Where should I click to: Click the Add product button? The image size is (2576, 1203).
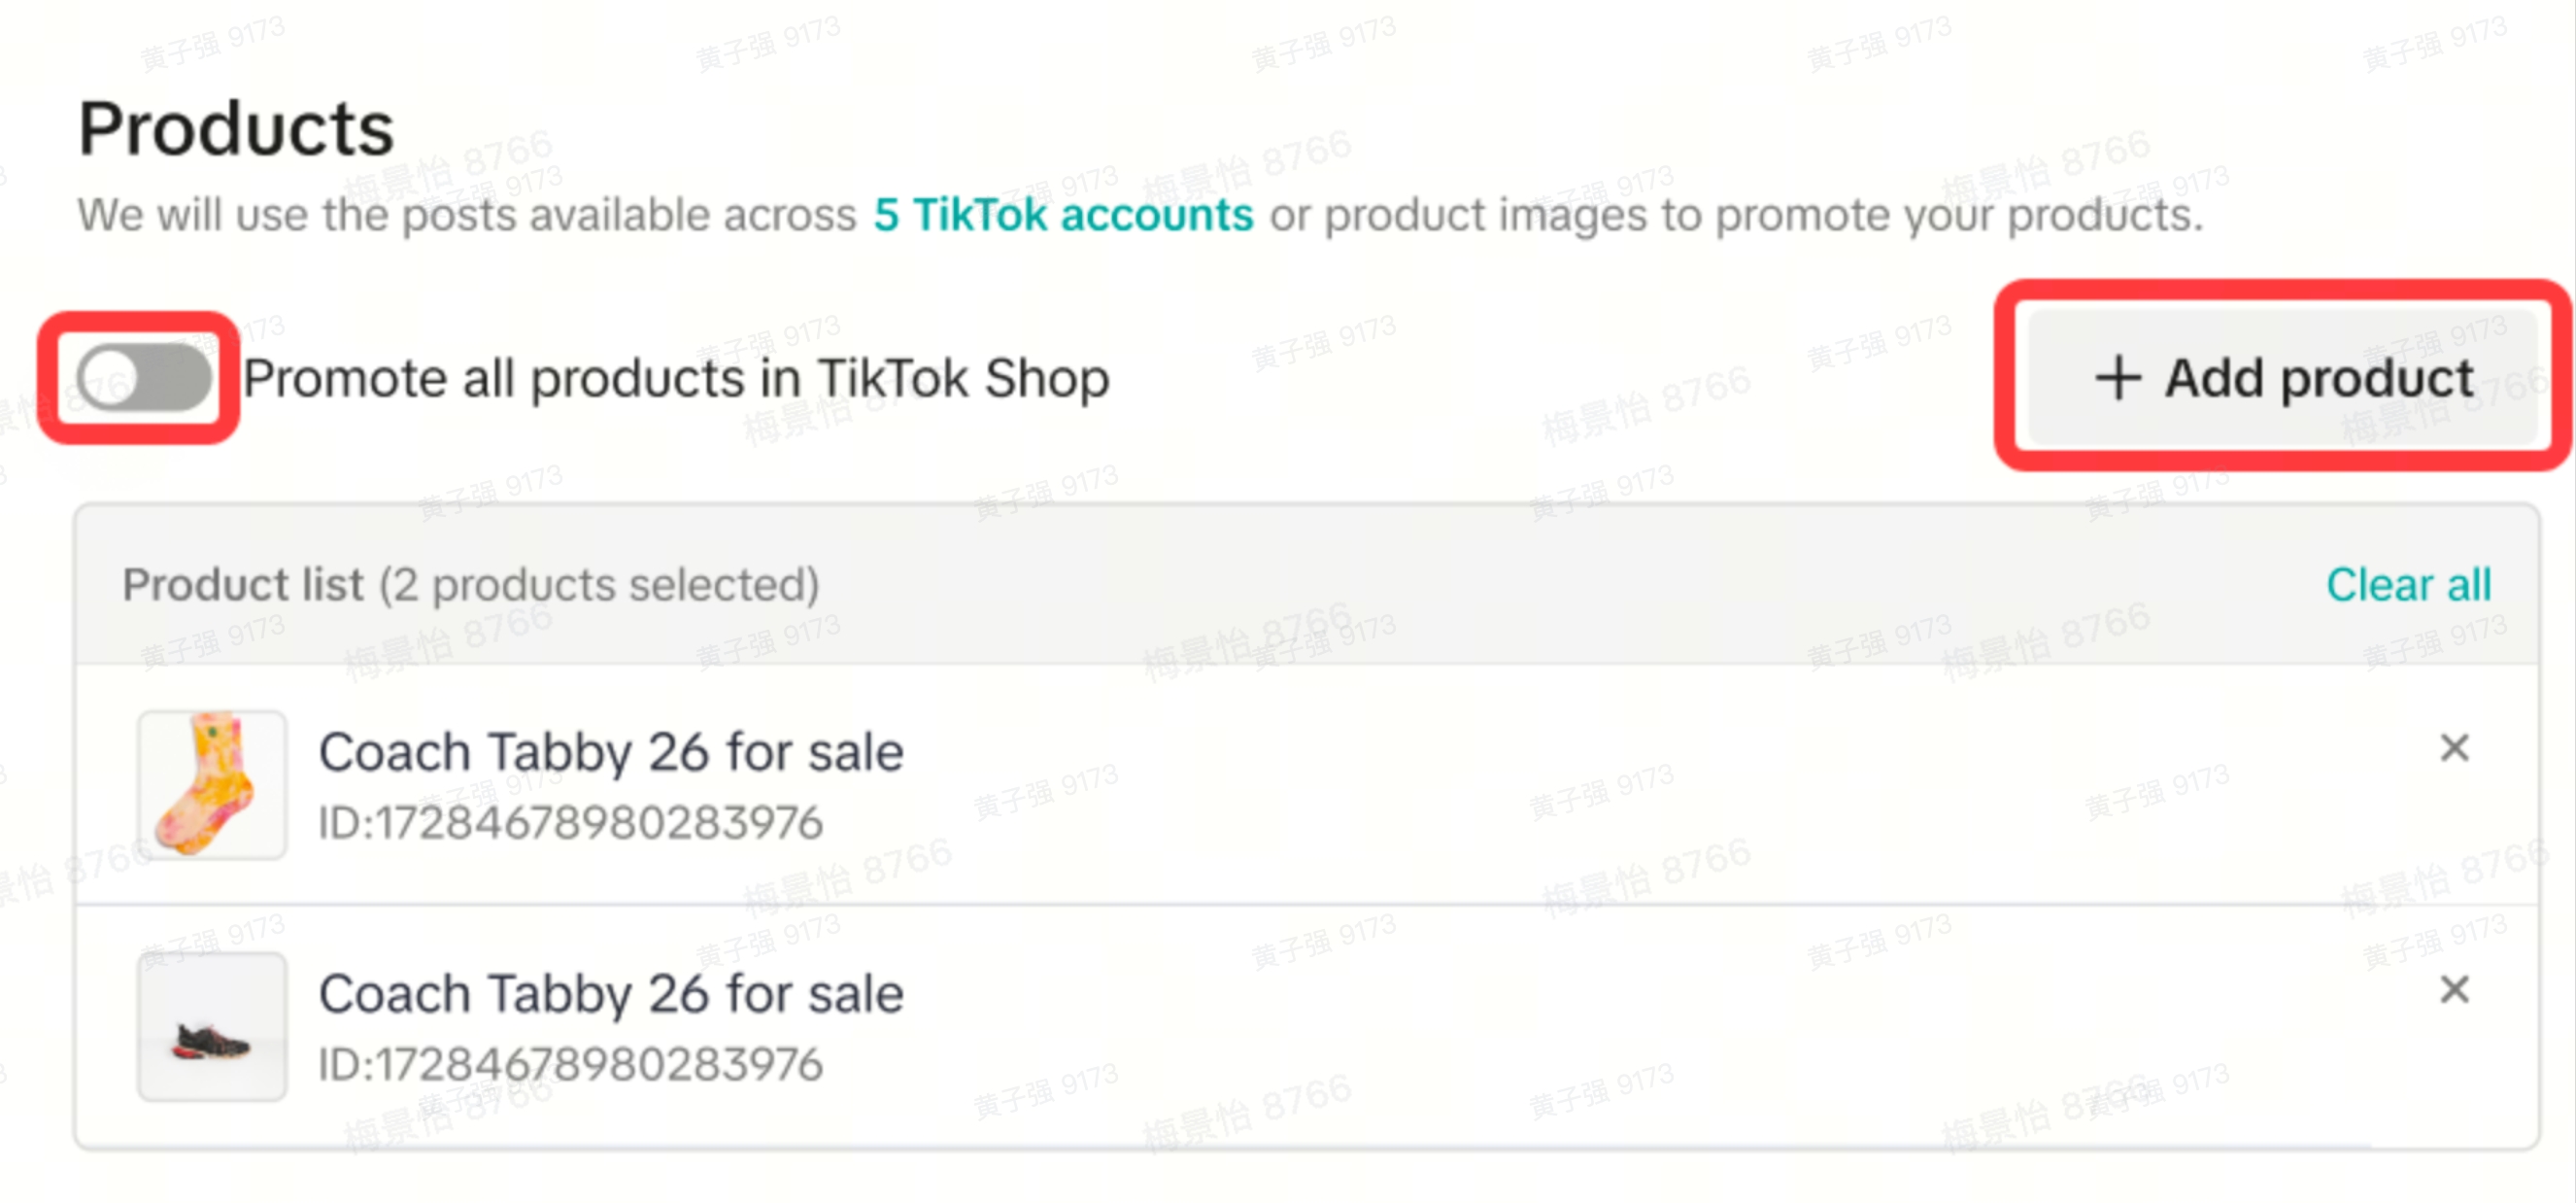tap(2282, 378)
